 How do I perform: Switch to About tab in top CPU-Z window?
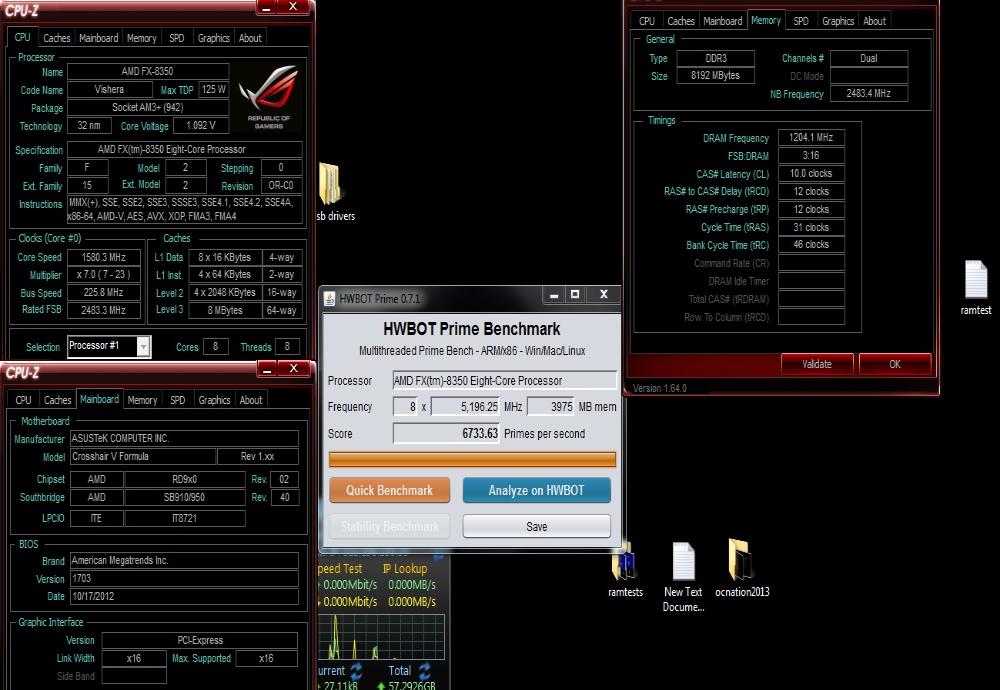(x=250, y=38)
